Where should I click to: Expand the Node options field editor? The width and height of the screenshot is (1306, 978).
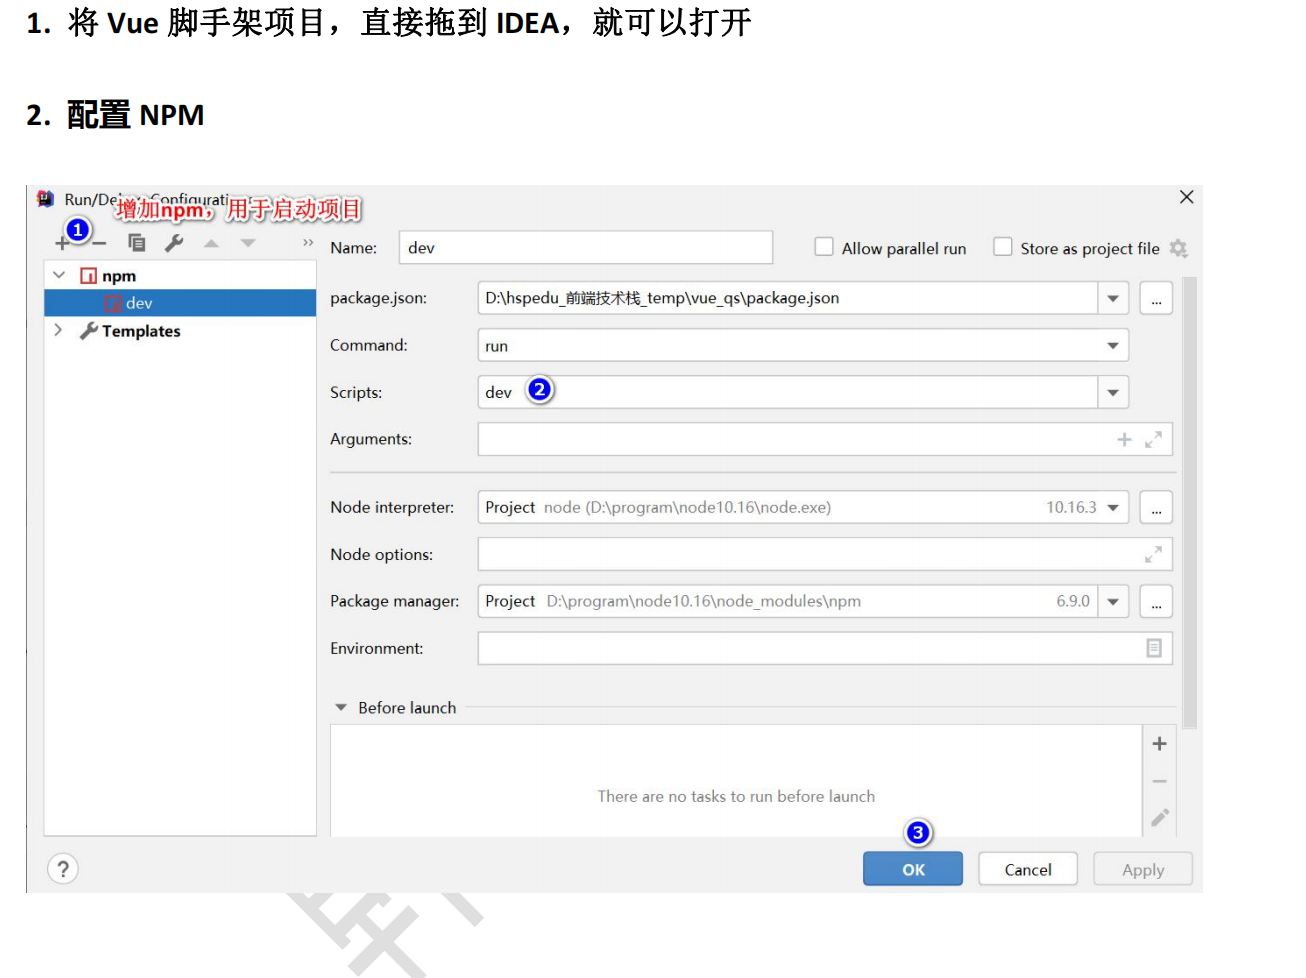1153,554
